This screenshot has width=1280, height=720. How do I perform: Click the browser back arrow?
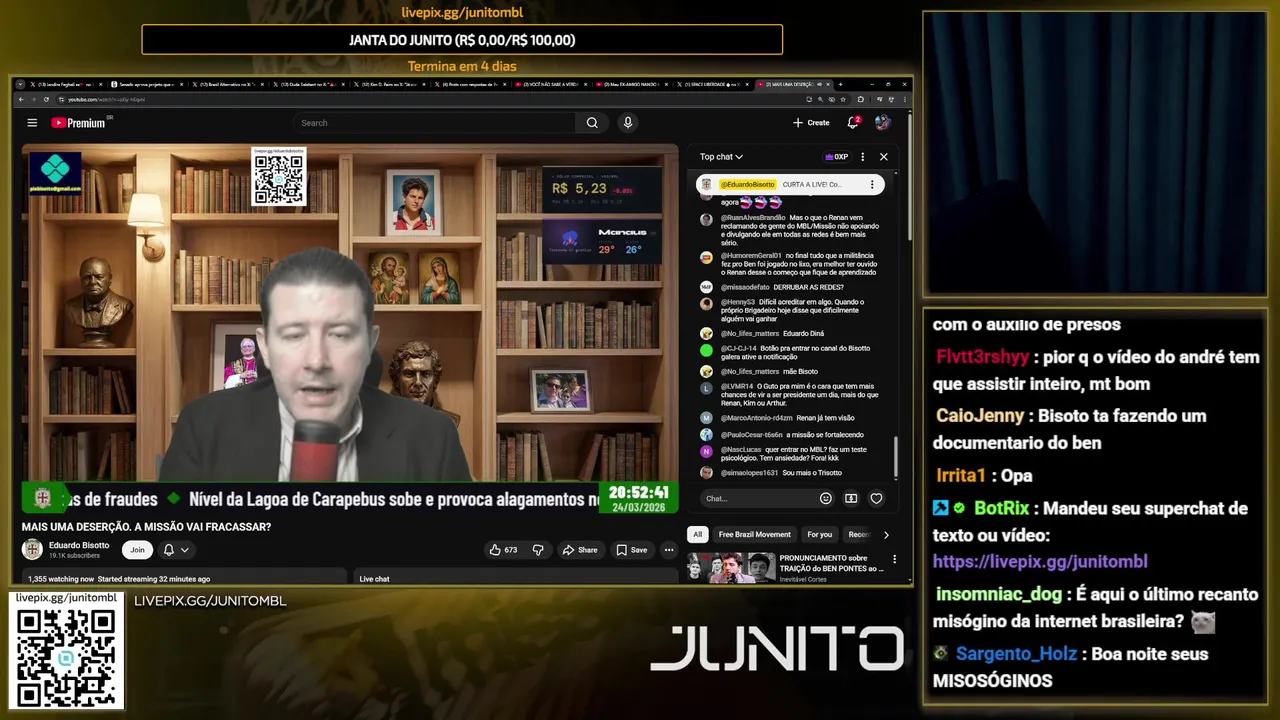coord(21,99)
